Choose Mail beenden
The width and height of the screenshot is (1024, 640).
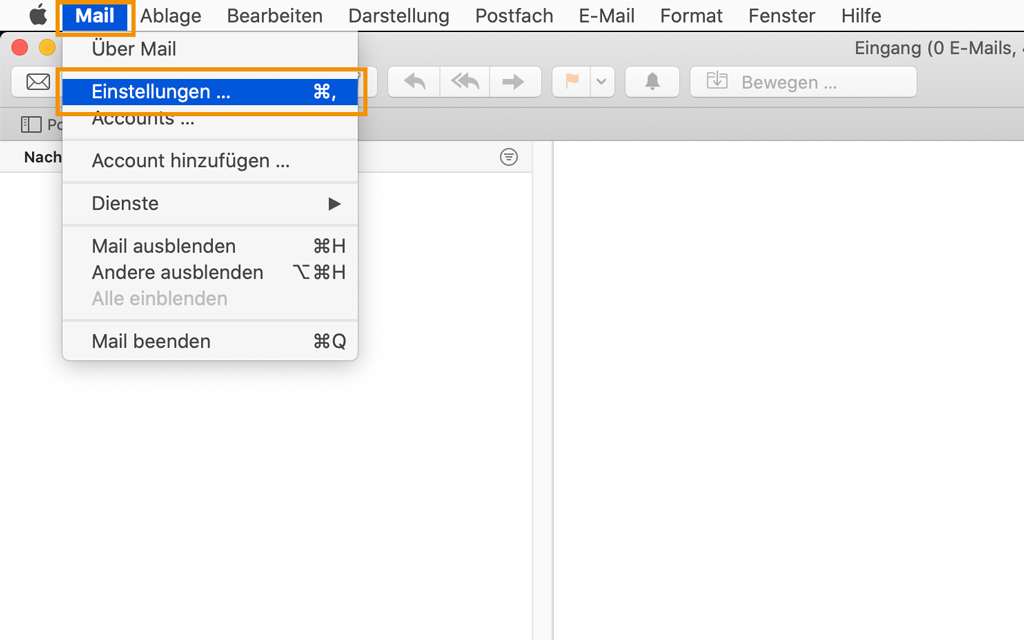pyautogui.click(x=210, y=342)
